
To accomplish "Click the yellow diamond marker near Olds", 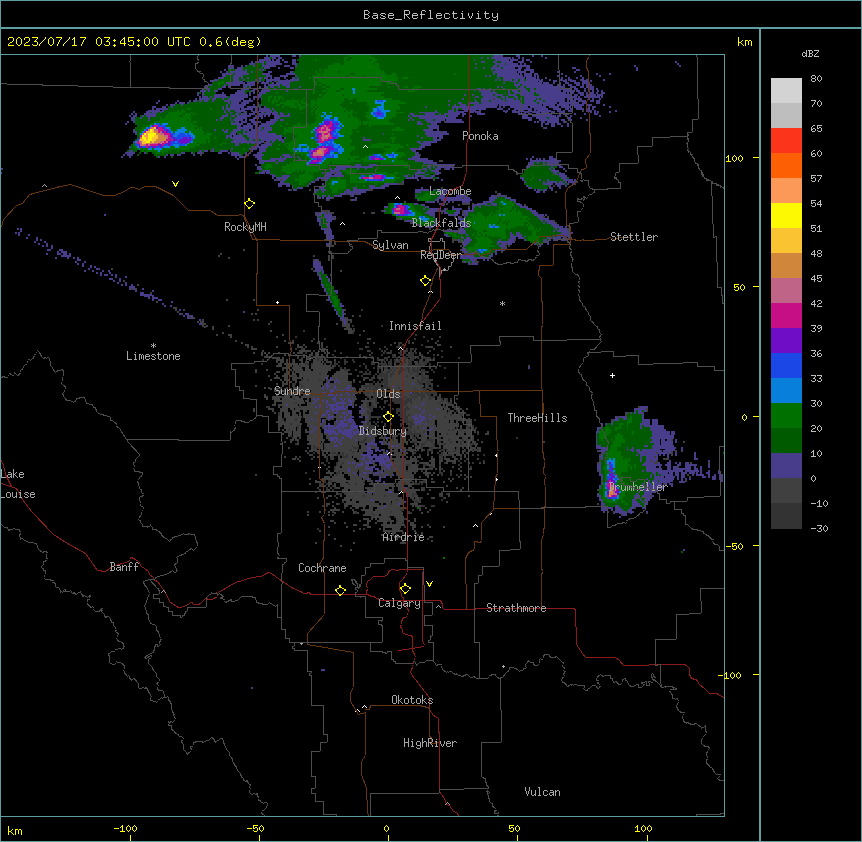I will [389, 417].
